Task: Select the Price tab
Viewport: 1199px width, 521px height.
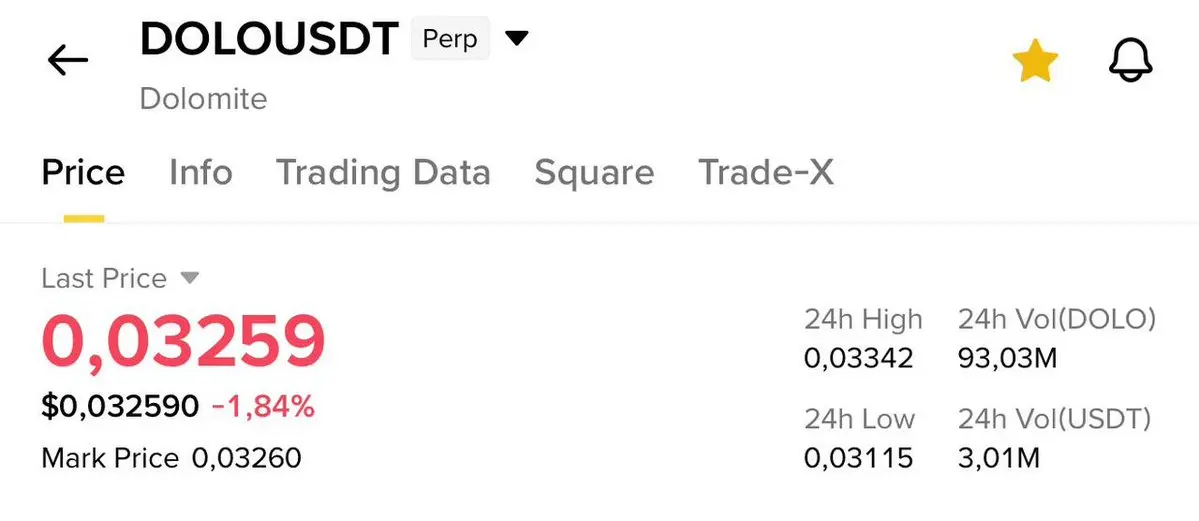Action: tap(83, 173)
